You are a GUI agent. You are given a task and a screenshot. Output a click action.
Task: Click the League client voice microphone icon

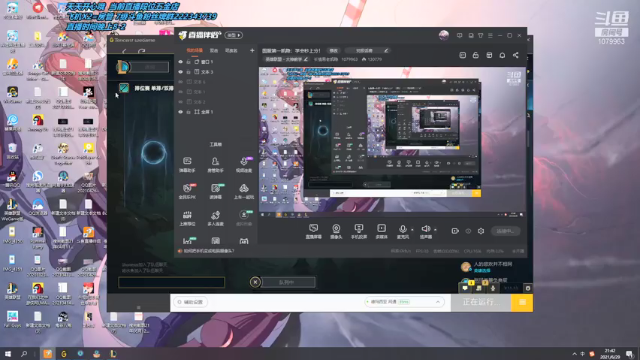(x=493, y=288)
